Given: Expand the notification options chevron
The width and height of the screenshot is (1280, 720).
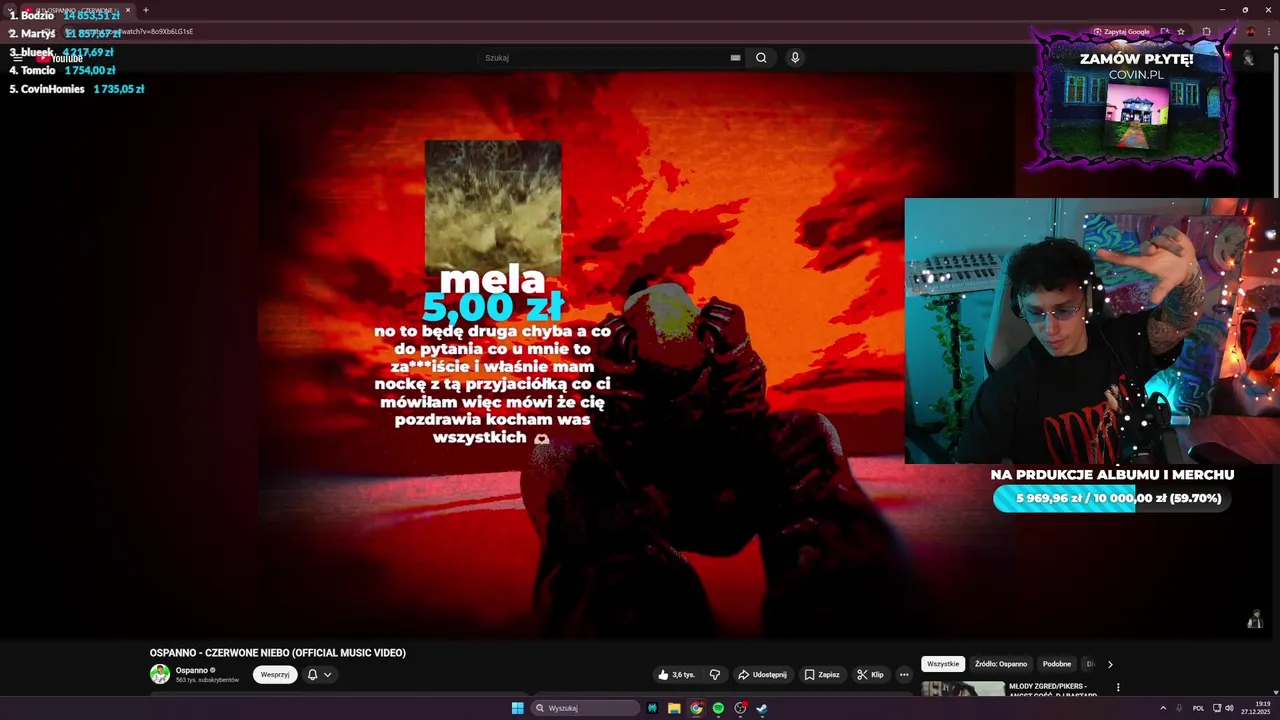Looking at the screenshot, I should [x=327, y=675].
